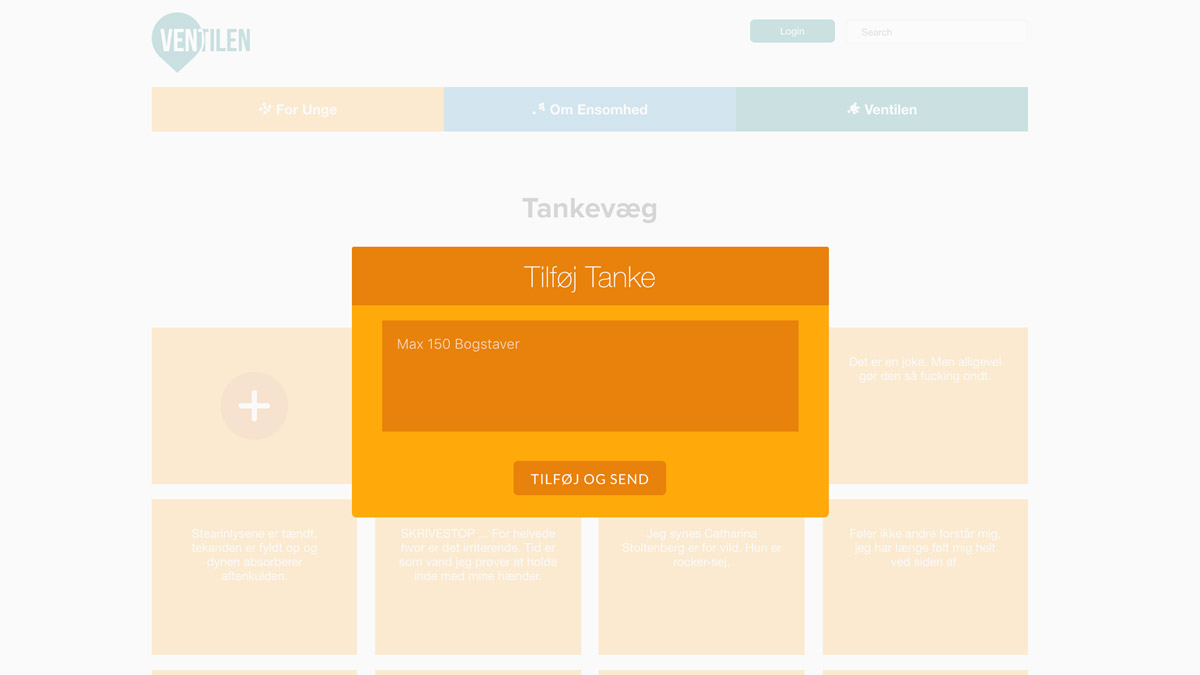Open the For Unge tab
The height and width of the screenshot is (675, 1200).
point(298,110)
